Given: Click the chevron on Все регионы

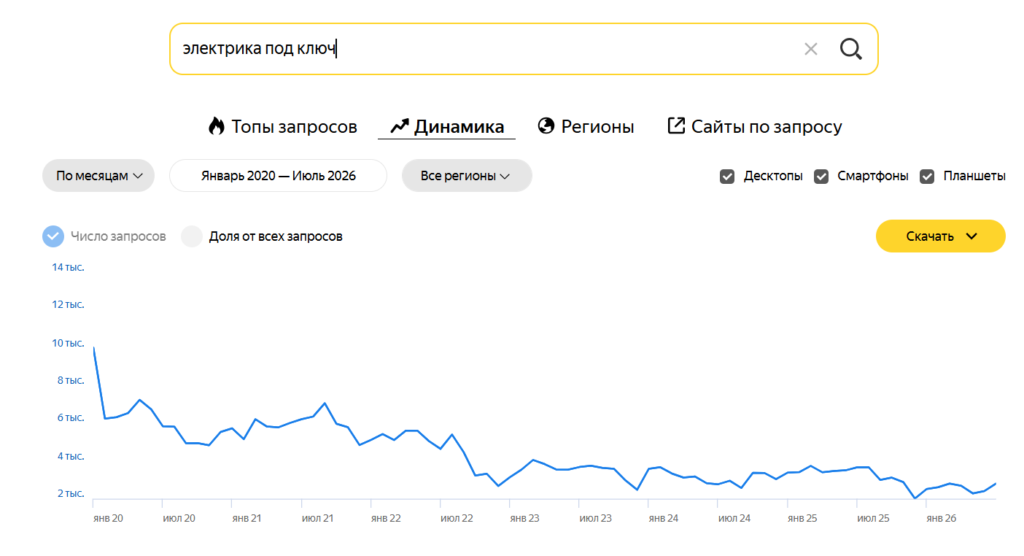Looking at the screenshot, I should coord(505,176).
